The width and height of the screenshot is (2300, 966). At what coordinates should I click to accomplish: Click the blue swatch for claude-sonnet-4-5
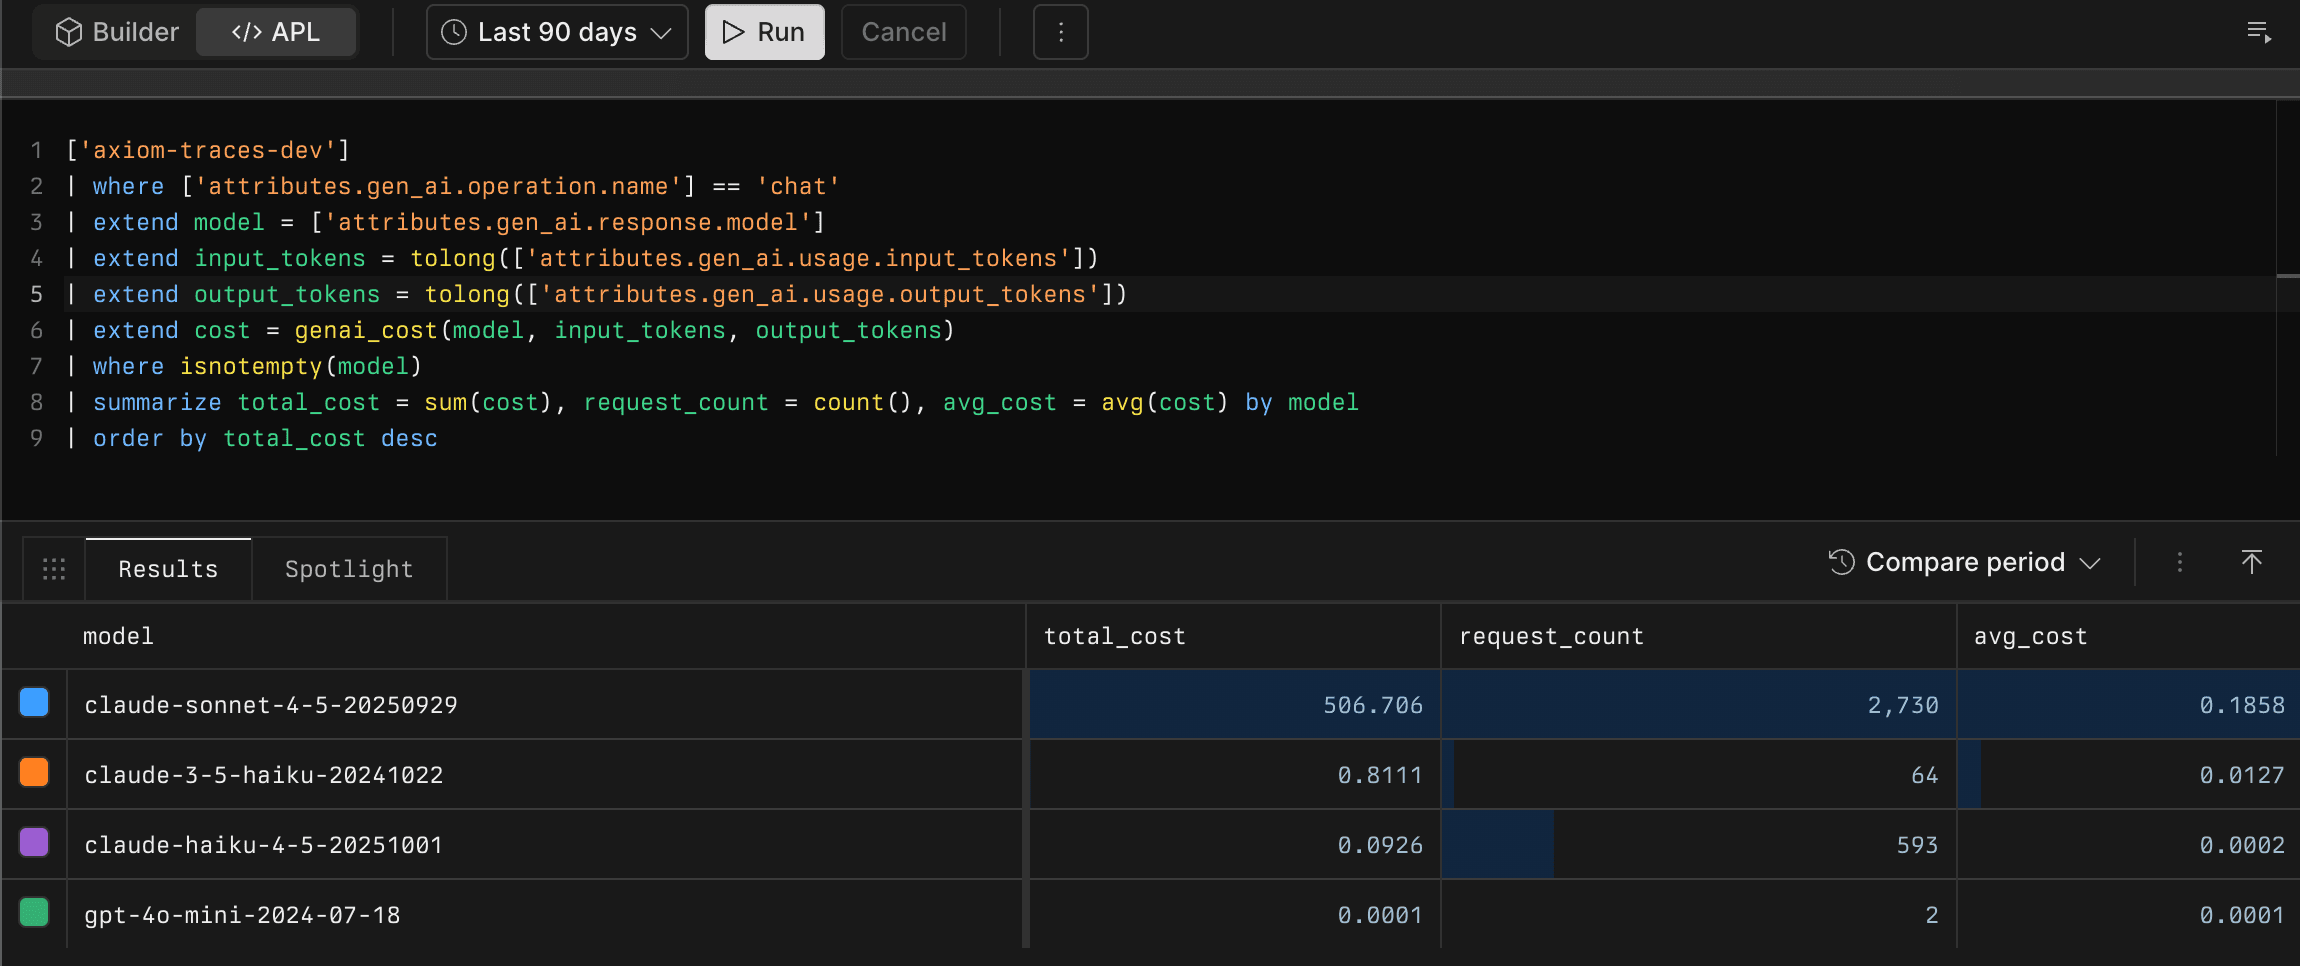click(x=34, y=703)
